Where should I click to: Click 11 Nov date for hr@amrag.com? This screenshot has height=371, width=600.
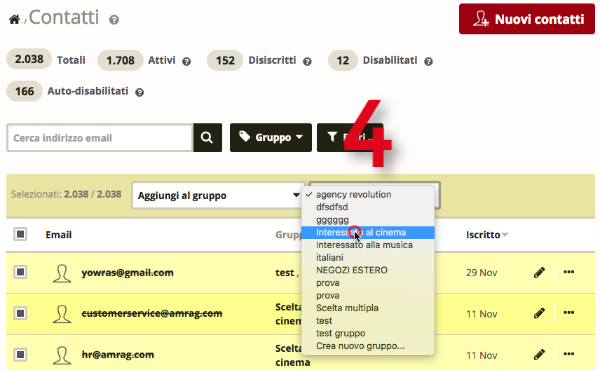(x=481, y=355)
